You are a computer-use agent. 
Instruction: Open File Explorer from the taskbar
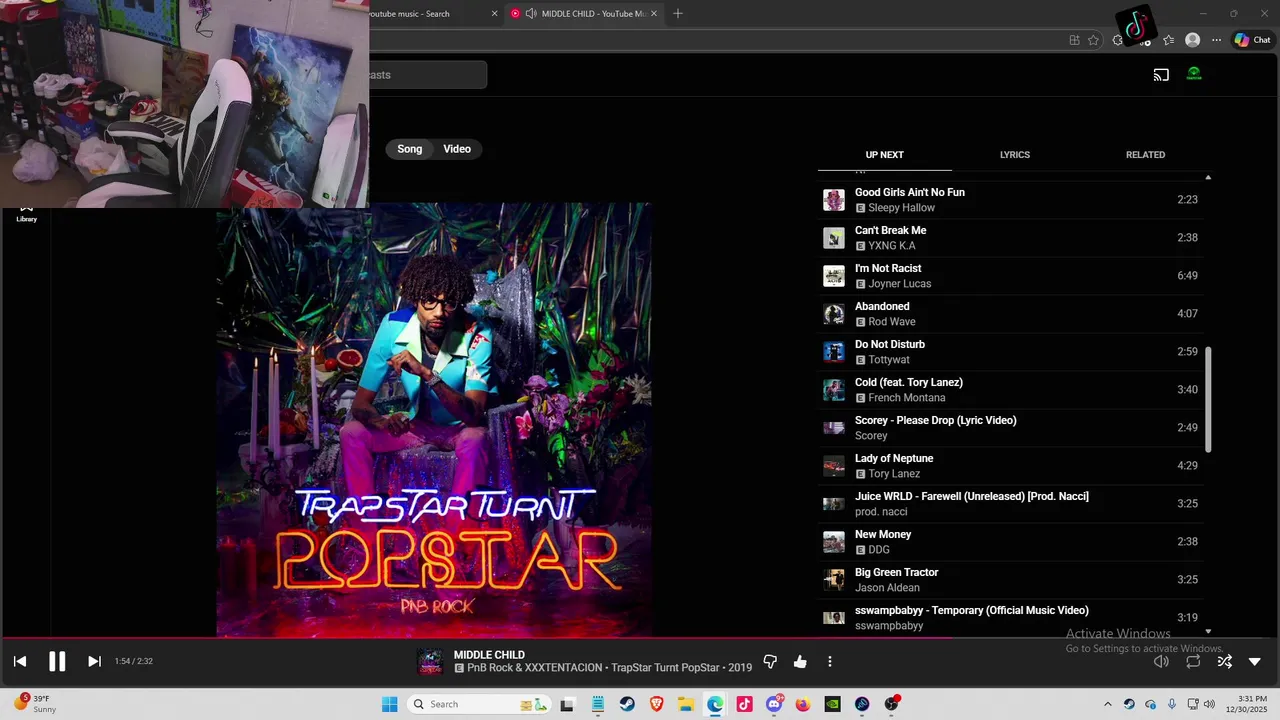[686, 704]
